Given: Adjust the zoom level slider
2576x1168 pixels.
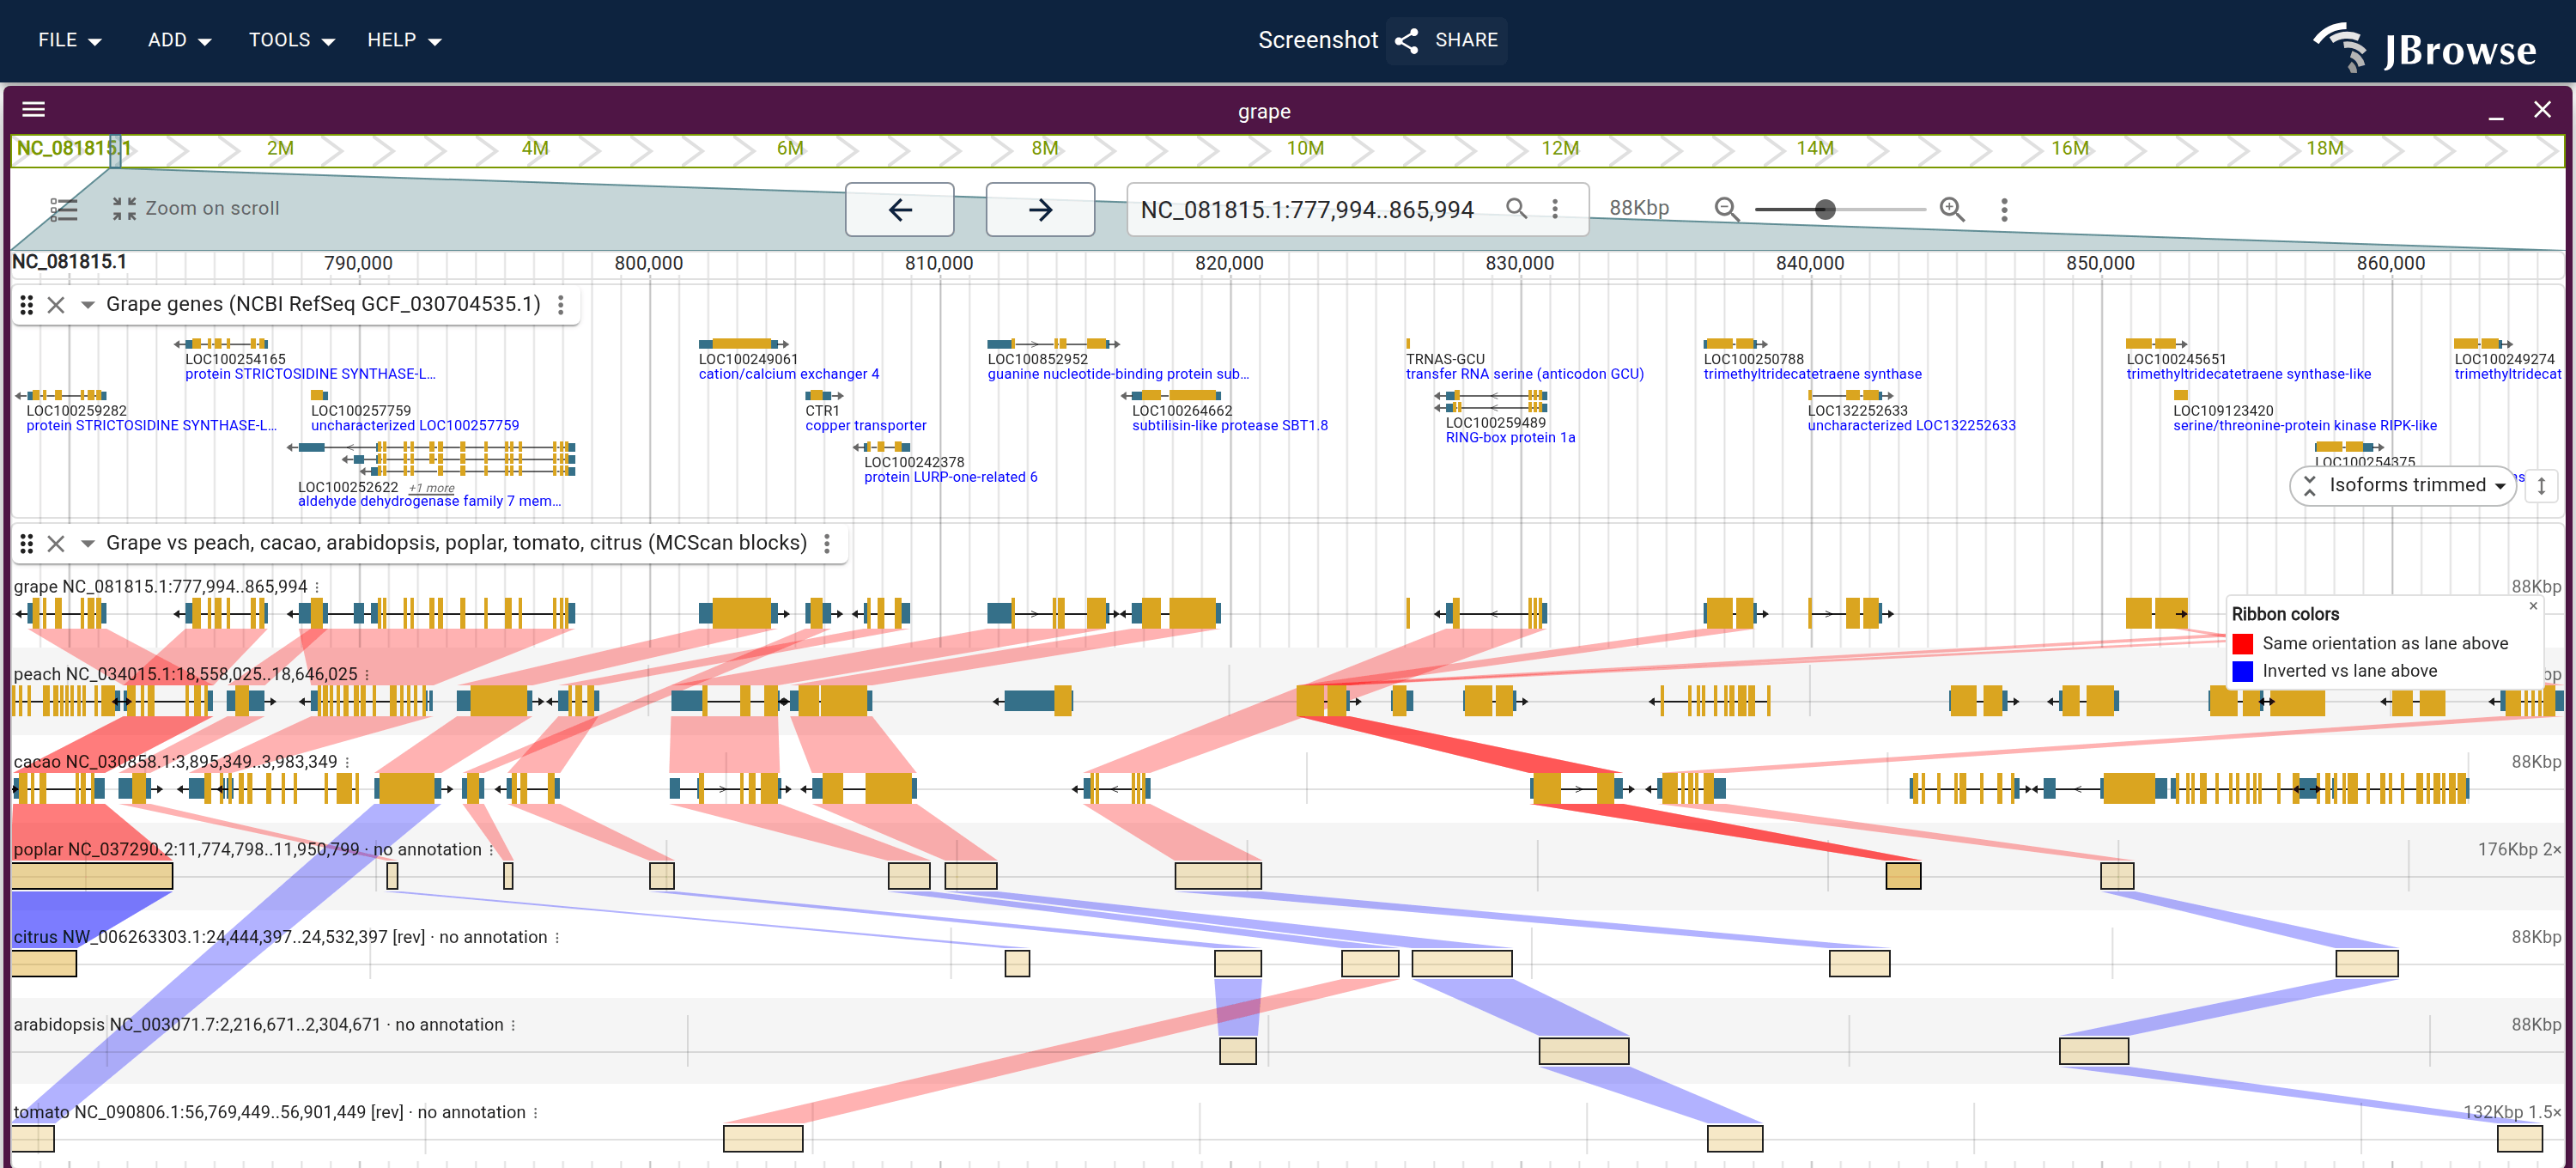Looking at the screenshot, I should tap(1839, 209).
